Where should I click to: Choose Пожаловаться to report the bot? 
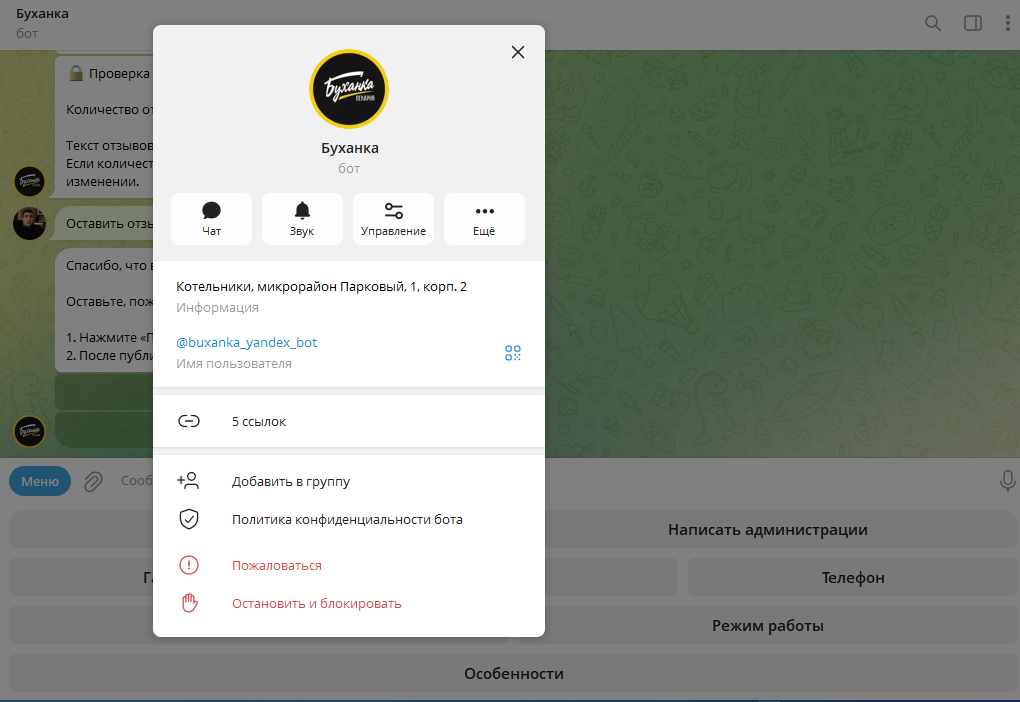pos(349,565)
